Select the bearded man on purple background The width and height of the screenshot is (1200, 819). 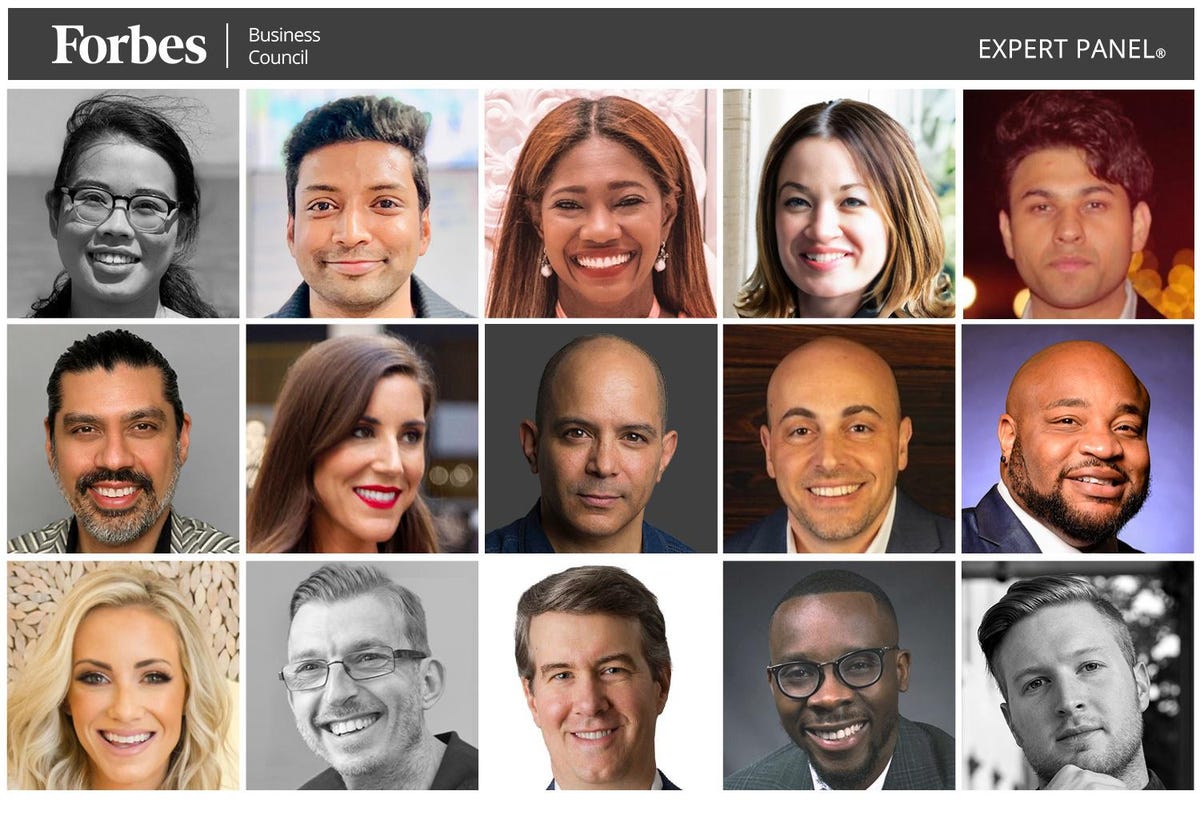tap(1078, 439)
